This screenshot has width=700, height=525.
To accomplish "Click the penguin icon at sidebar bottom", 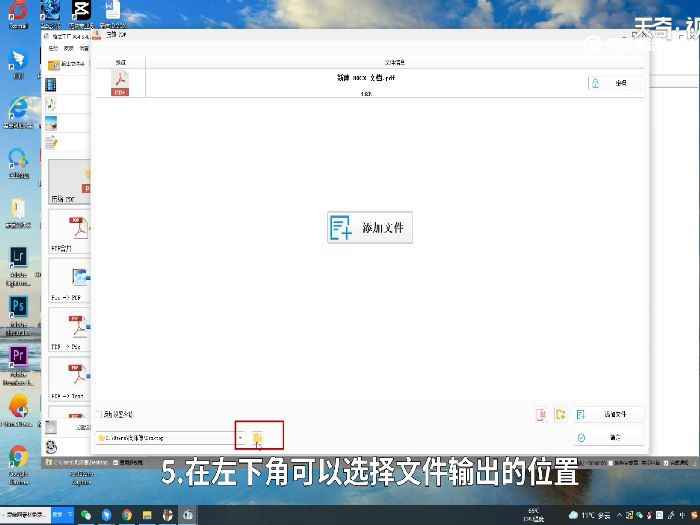I will [51, 446].
